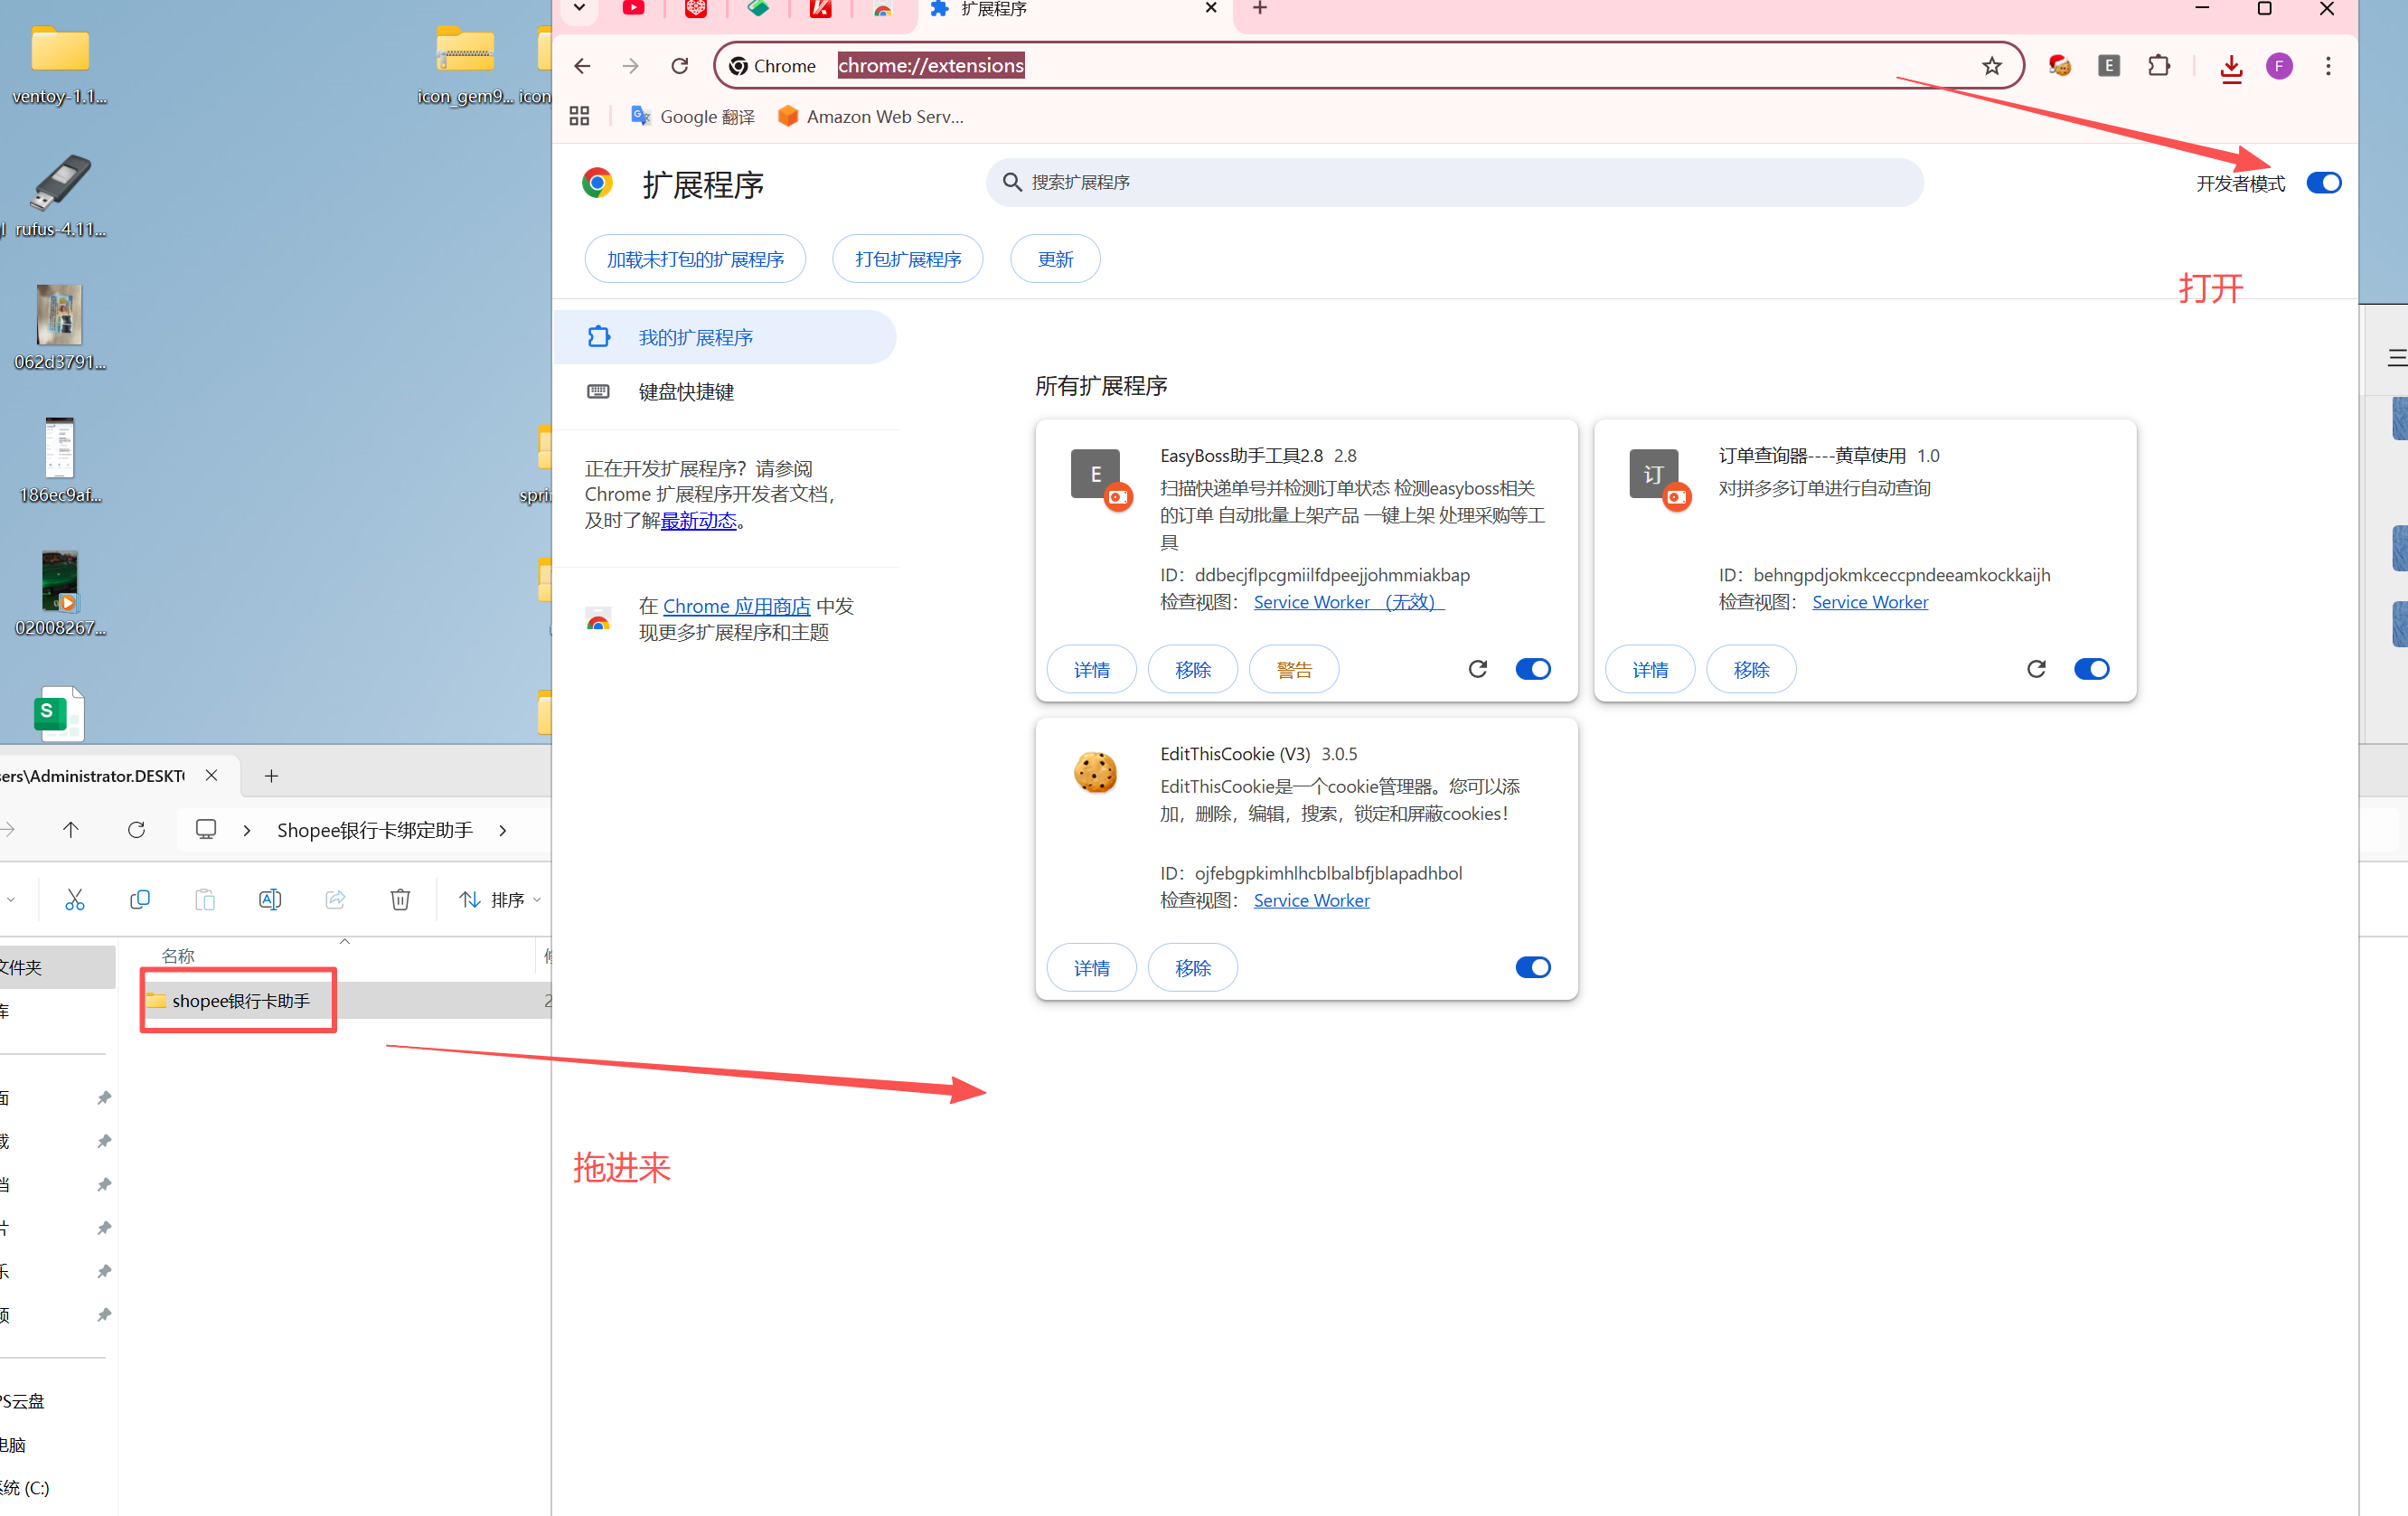Disable the 订单查询器 extension

click(2090, 669)
